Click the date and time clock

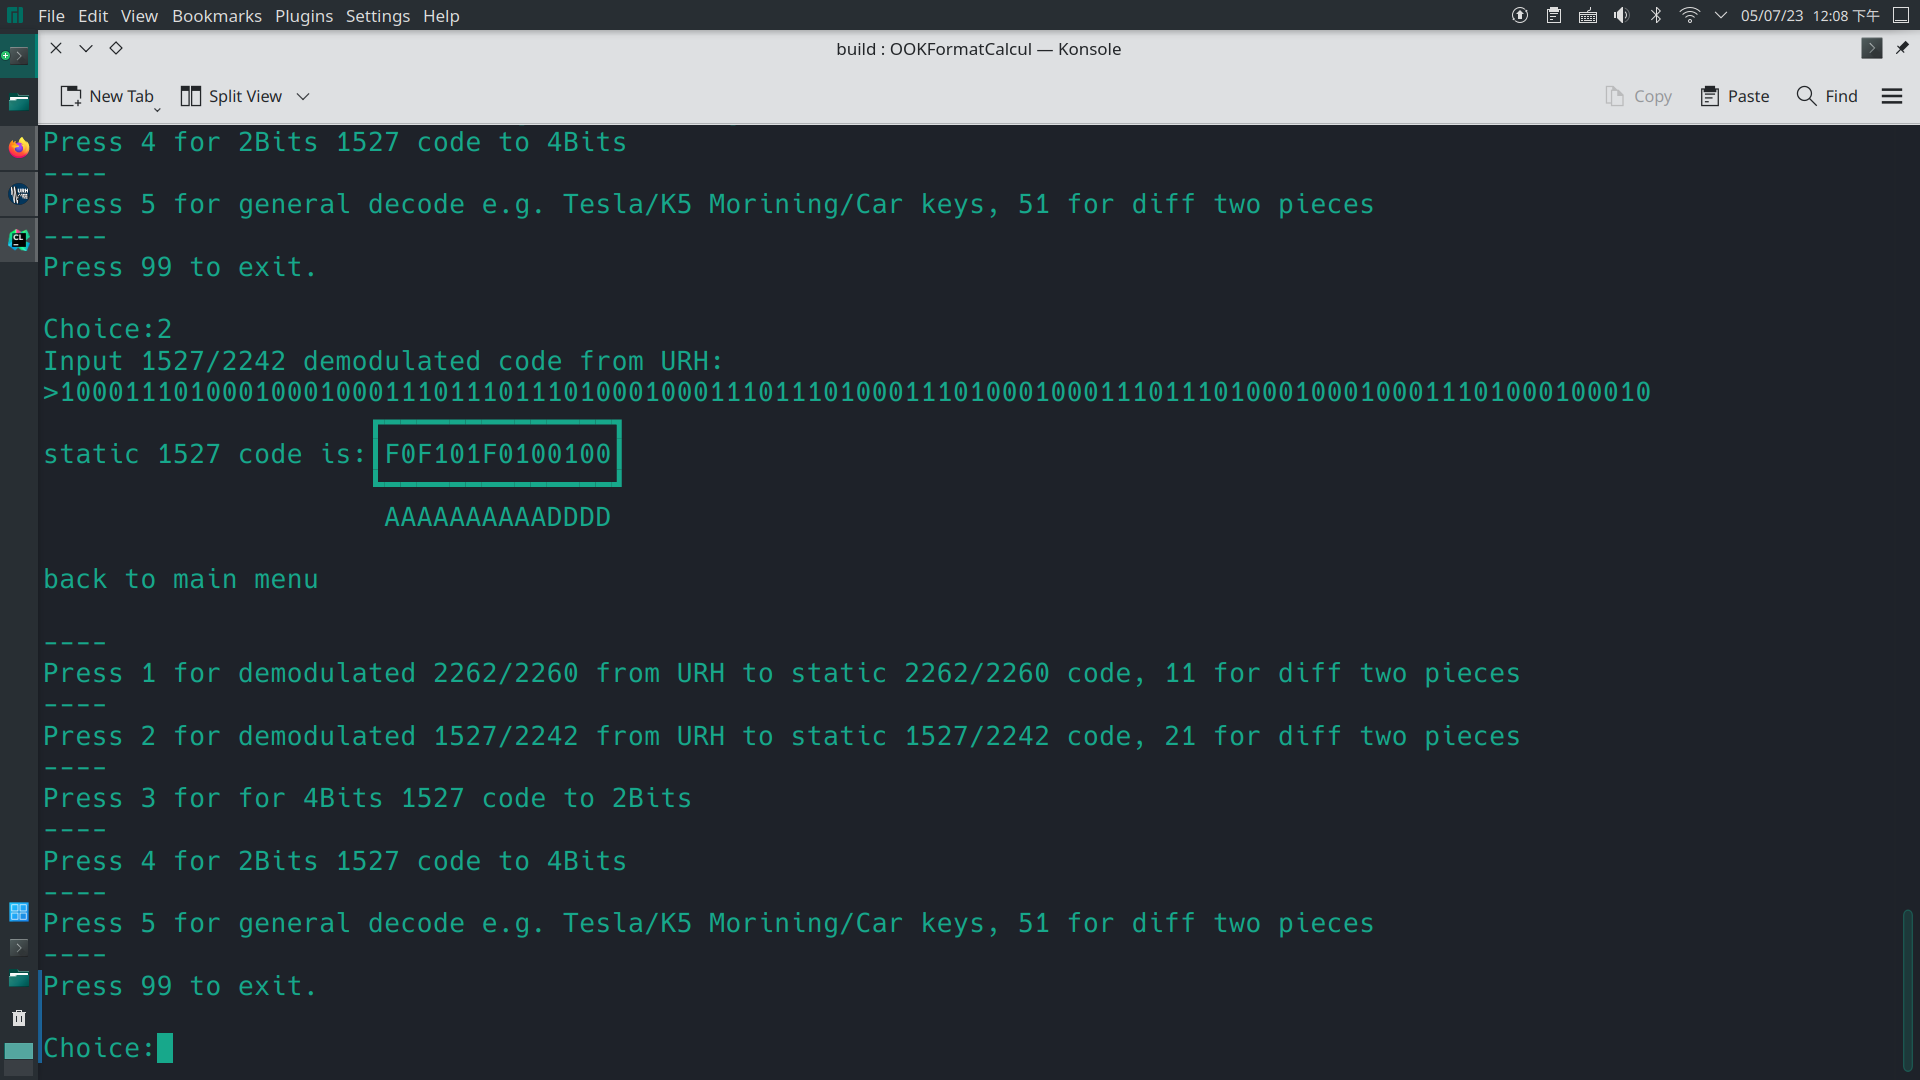(x=1809, y=15)
